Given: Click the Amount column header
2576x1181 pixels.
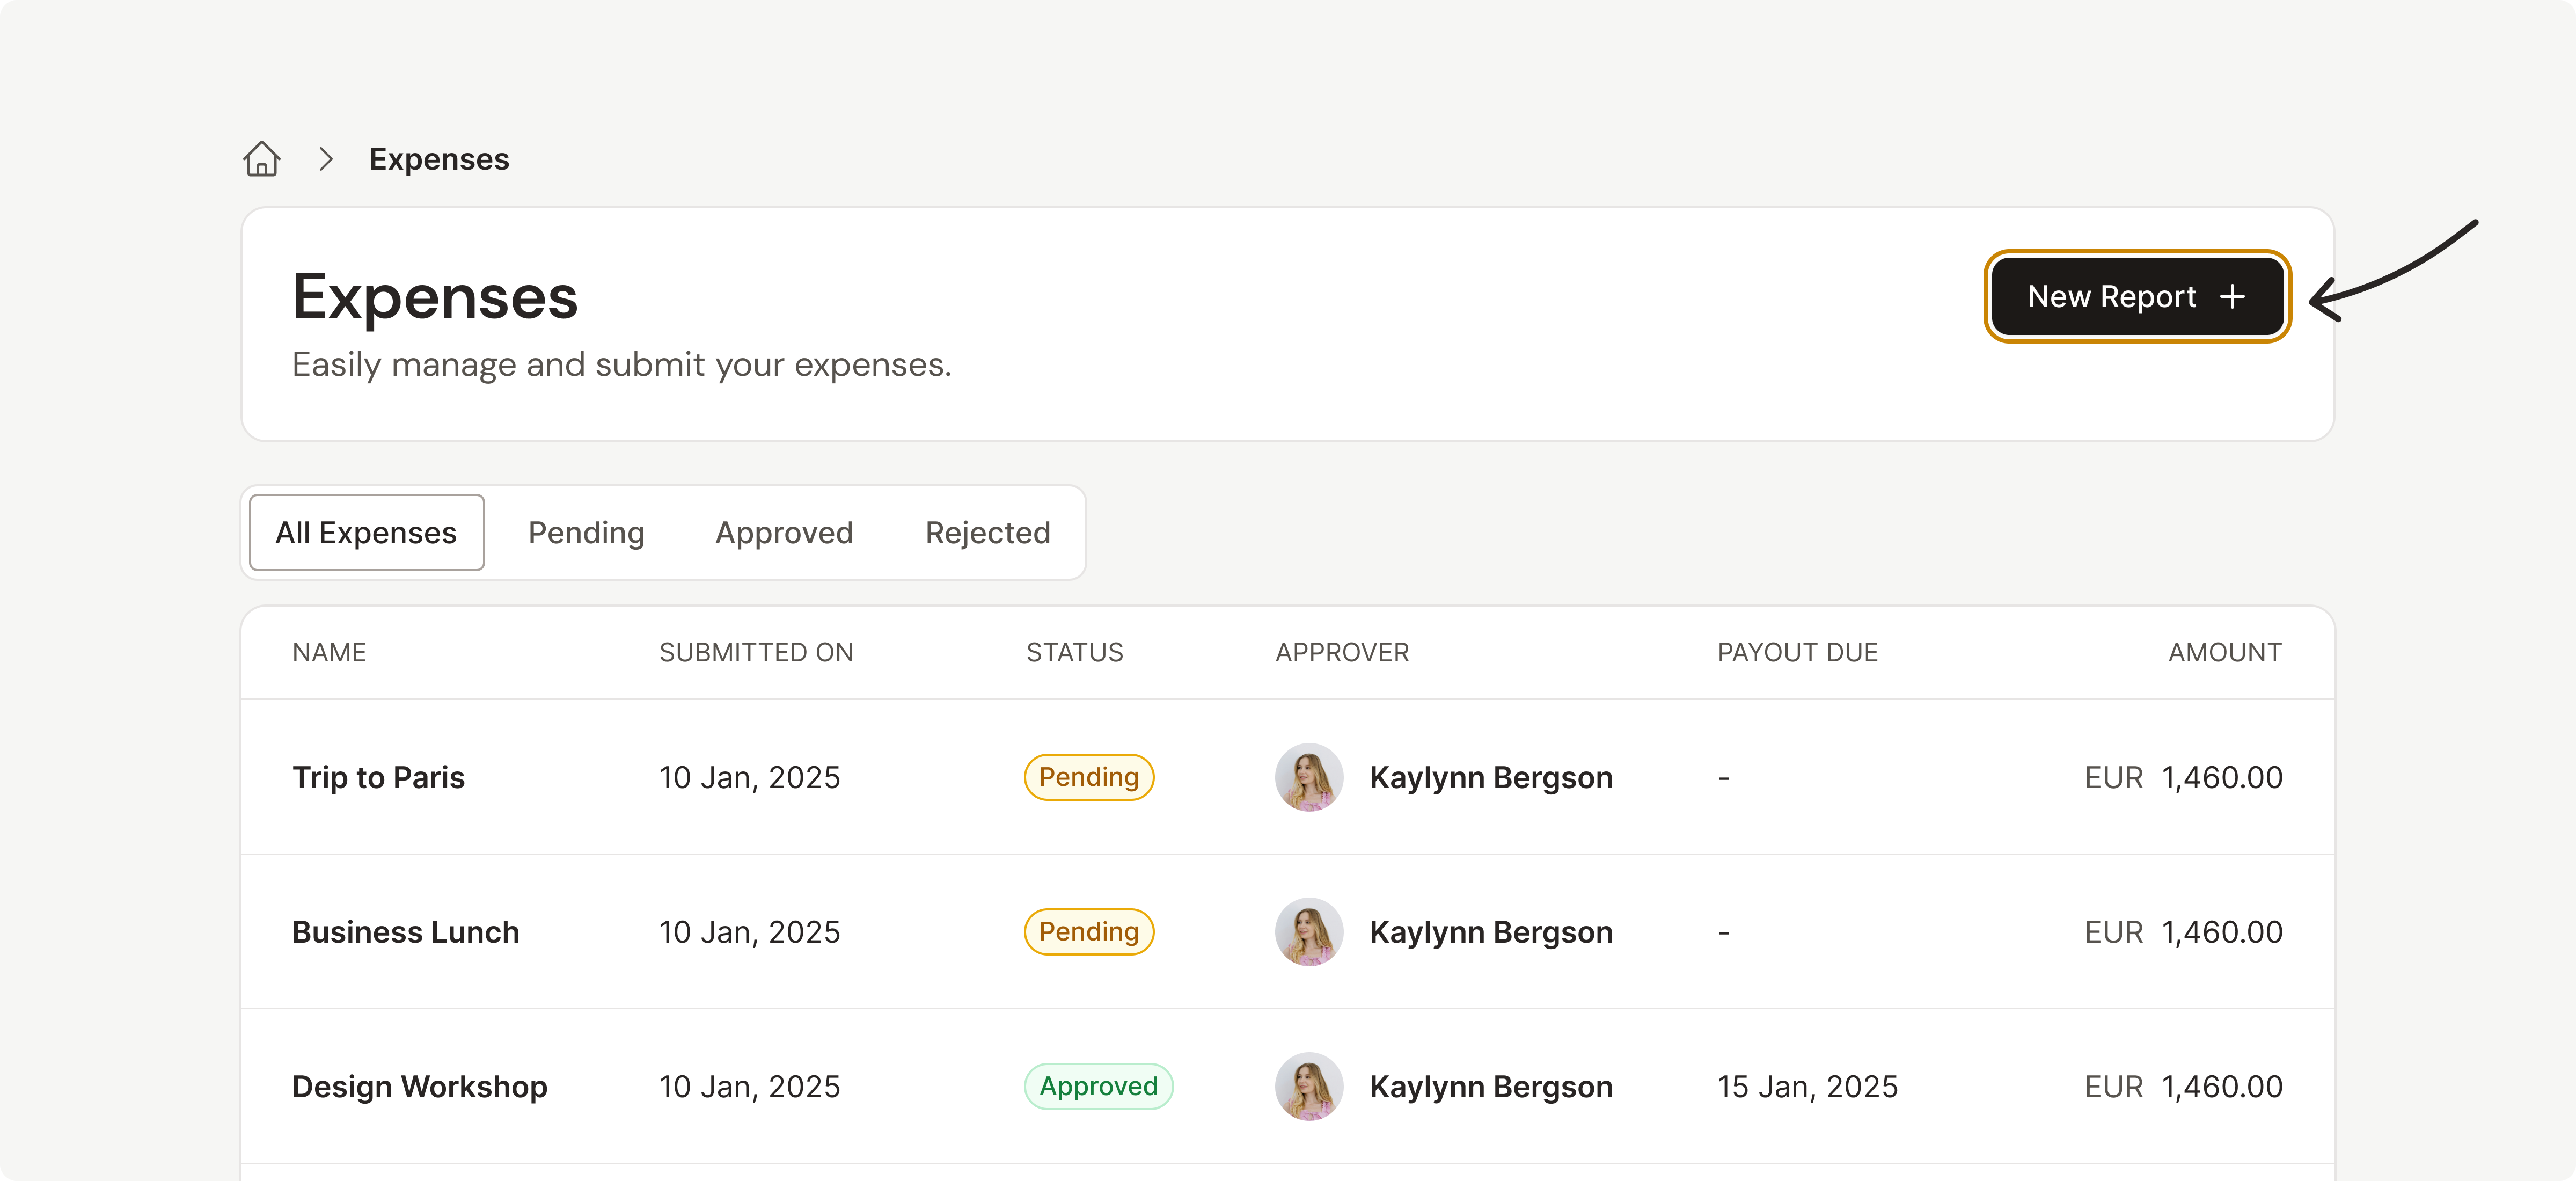Looking at the screenshot, I should point(2224,653).
